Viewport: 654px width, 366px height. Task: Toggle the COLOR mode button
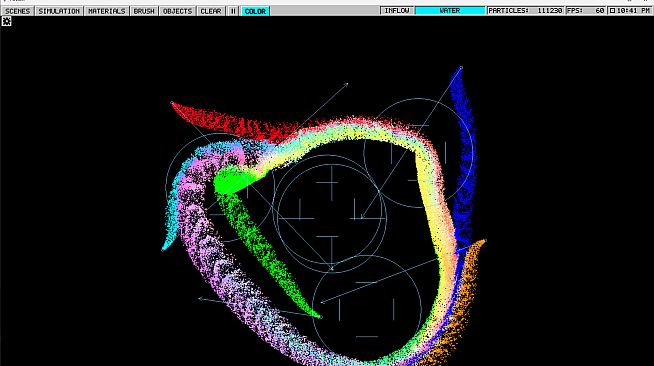pos(255,11)
